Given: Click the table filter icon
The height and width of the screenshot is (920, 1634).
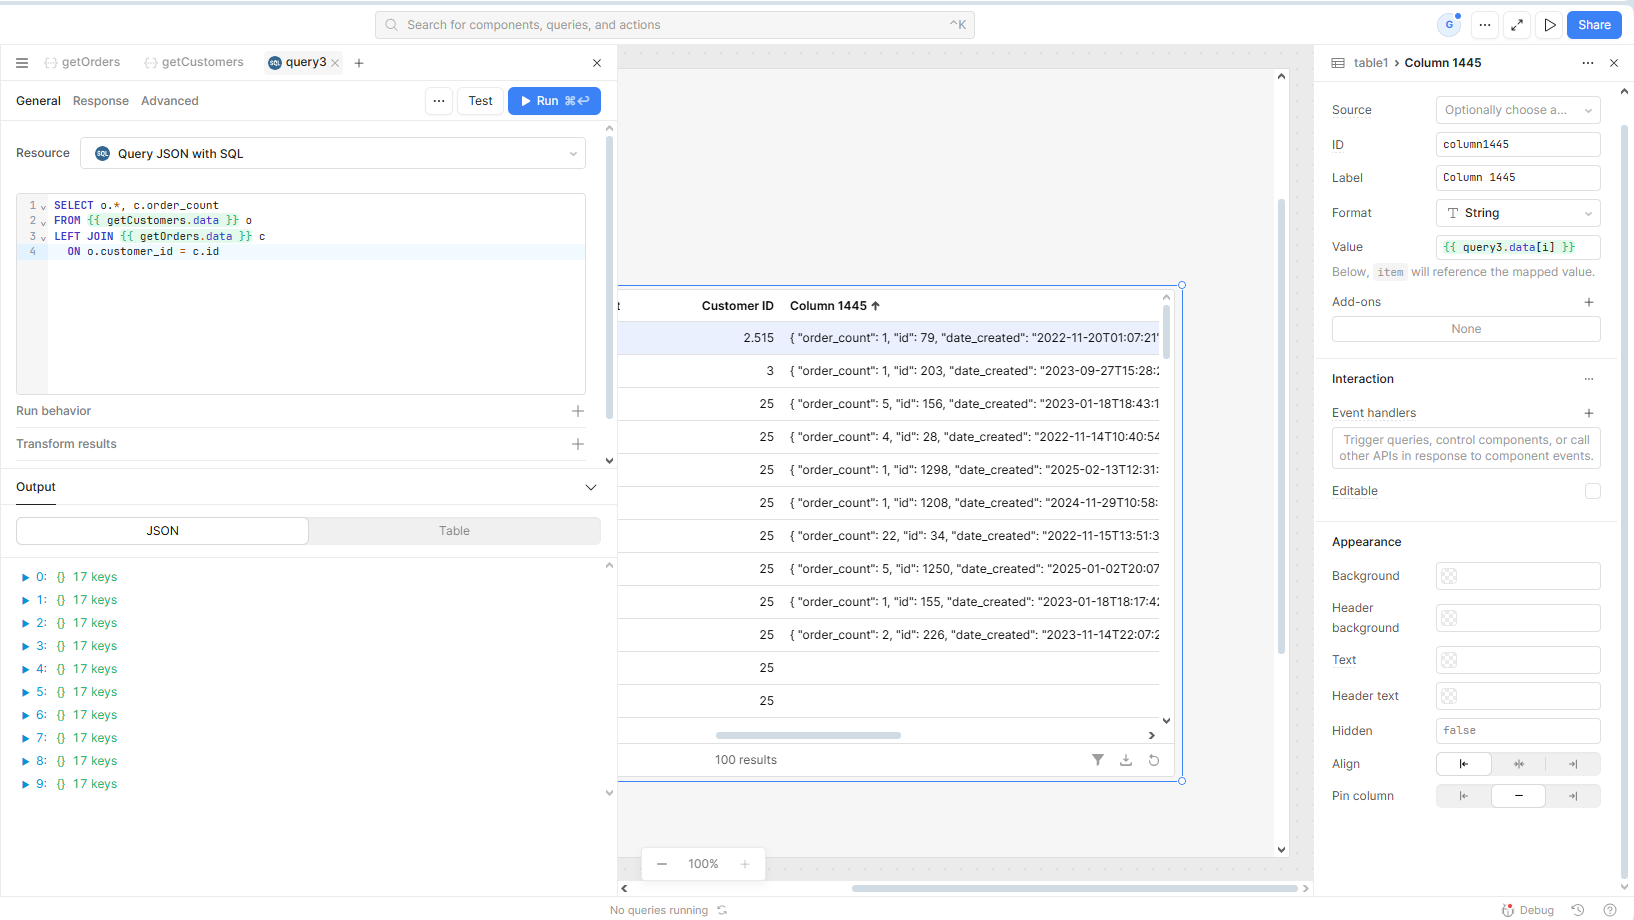Looking at the screenshot, I should [1097, 760].
